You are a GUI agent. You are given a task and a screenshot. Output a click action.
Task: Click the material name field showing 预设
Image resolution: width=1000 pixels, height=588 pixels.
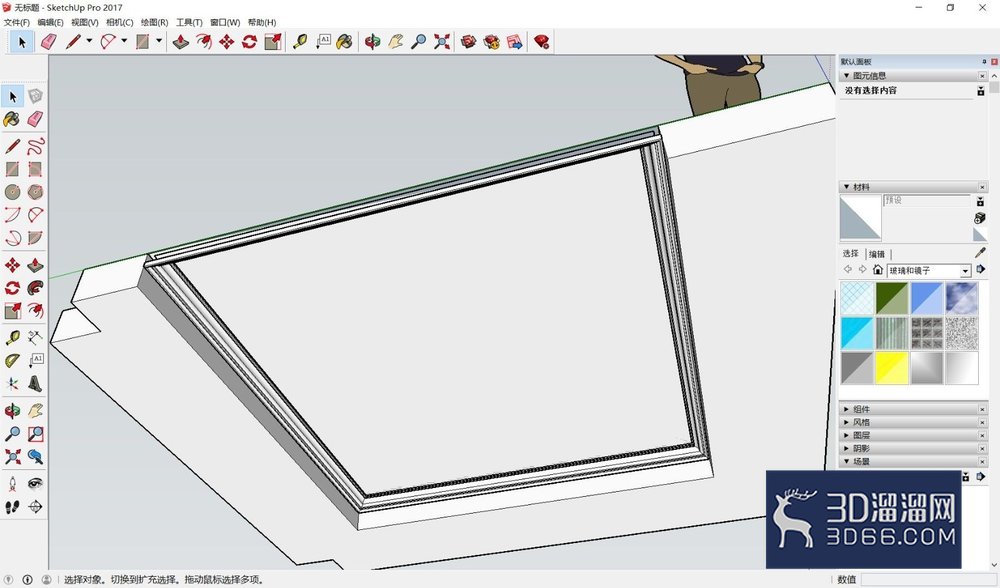927,200
